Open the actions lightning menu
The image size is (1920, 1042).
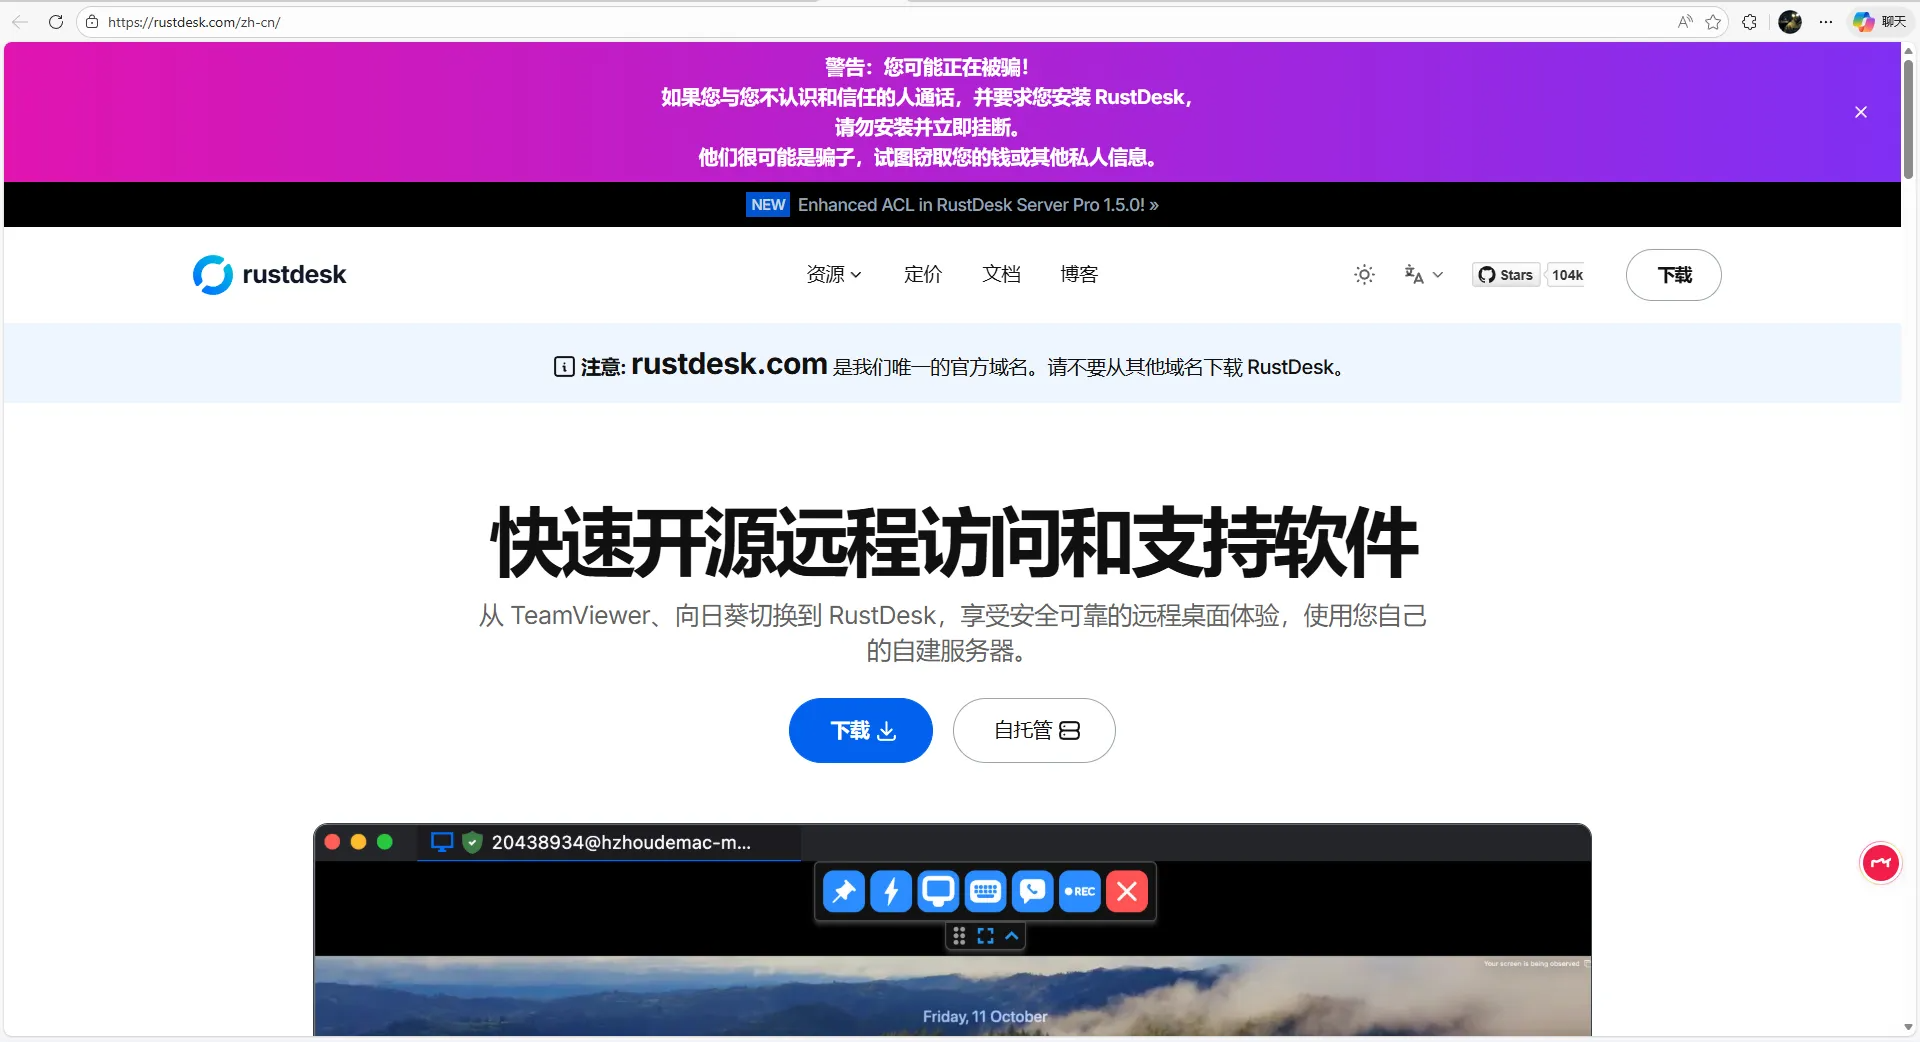pos(890,891)
